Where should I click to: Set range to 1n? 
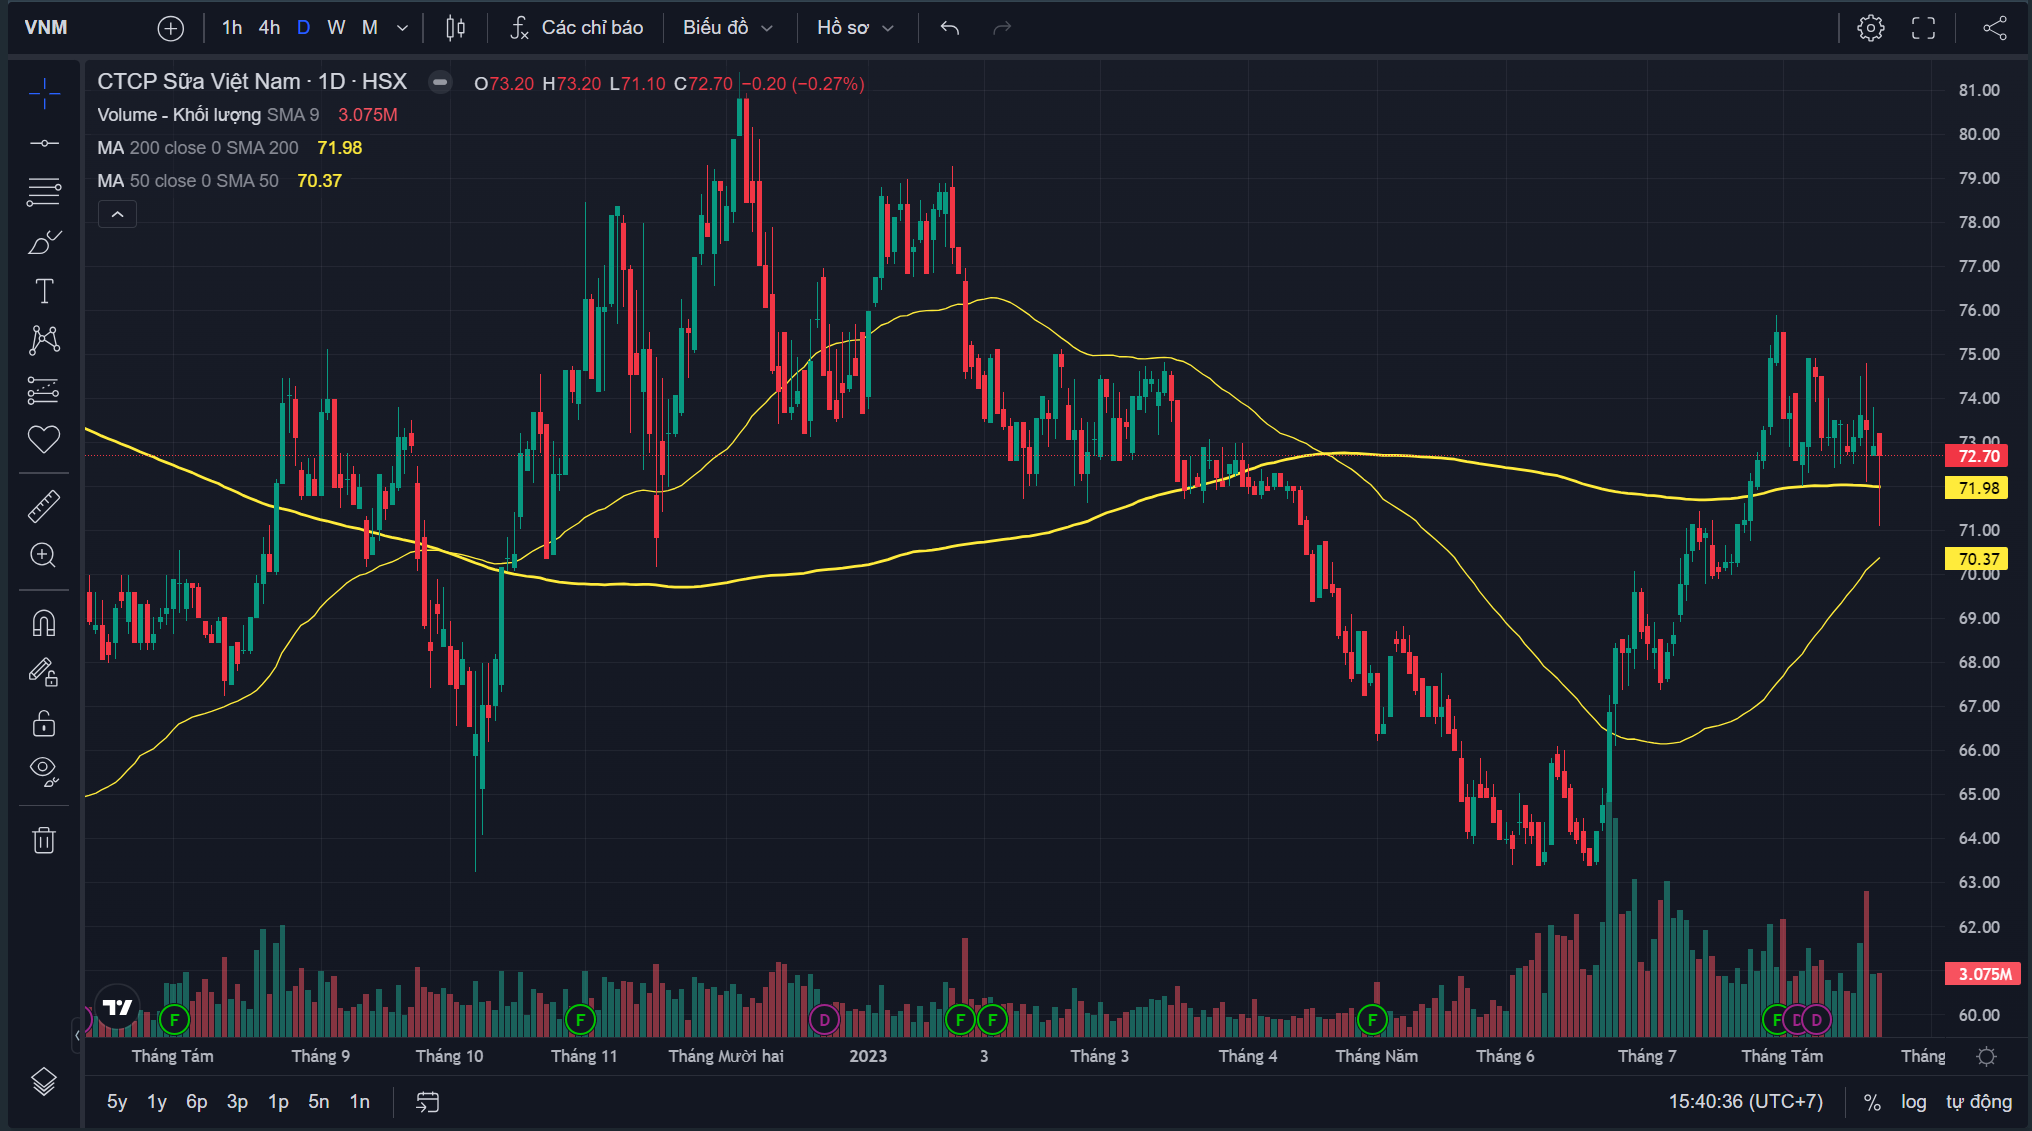point(359,1101)
